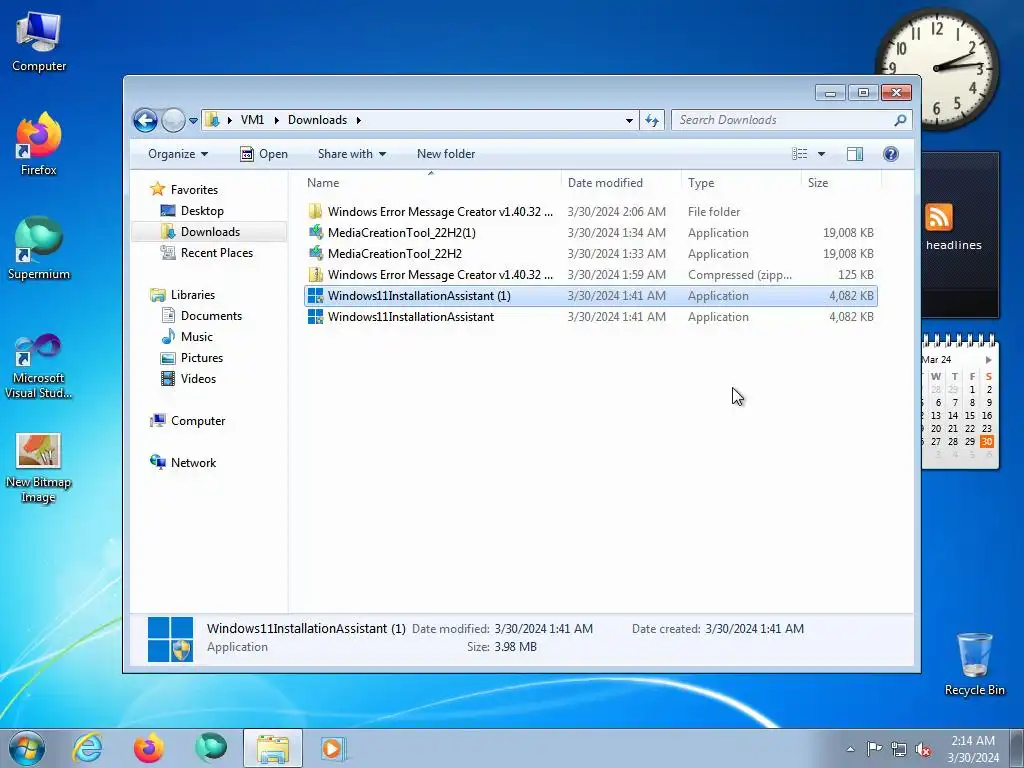Select the Recycle Bin desktop icon
This screenshot has height=768, width=1024.
[974, 664]
